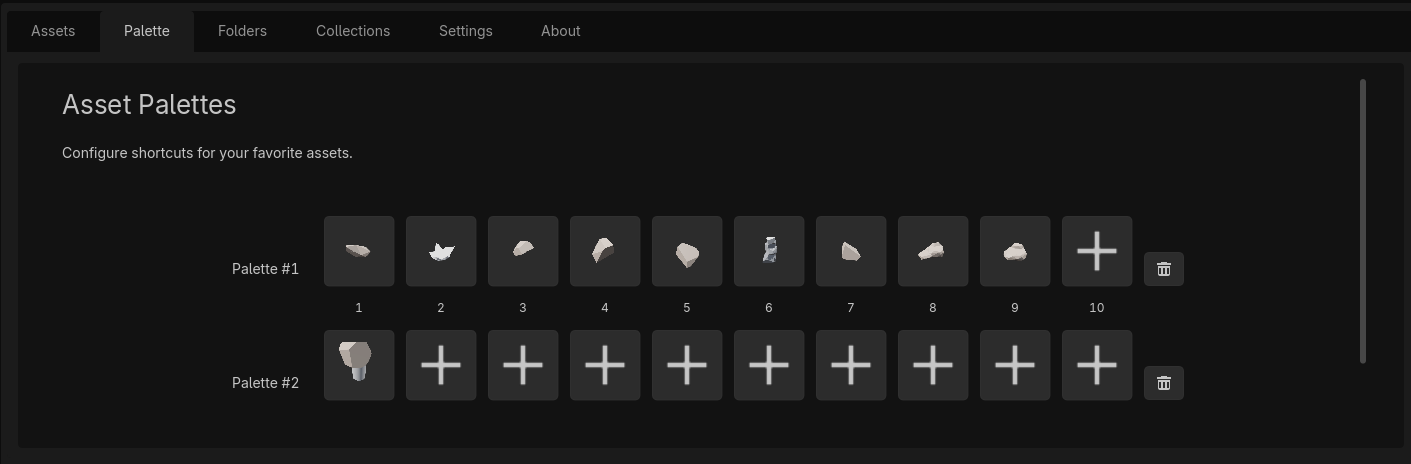Viewport: 1411px width, 464px height.
Task: Click the vertical scrollbar of the palette panel
Action: pos(1363,221)
